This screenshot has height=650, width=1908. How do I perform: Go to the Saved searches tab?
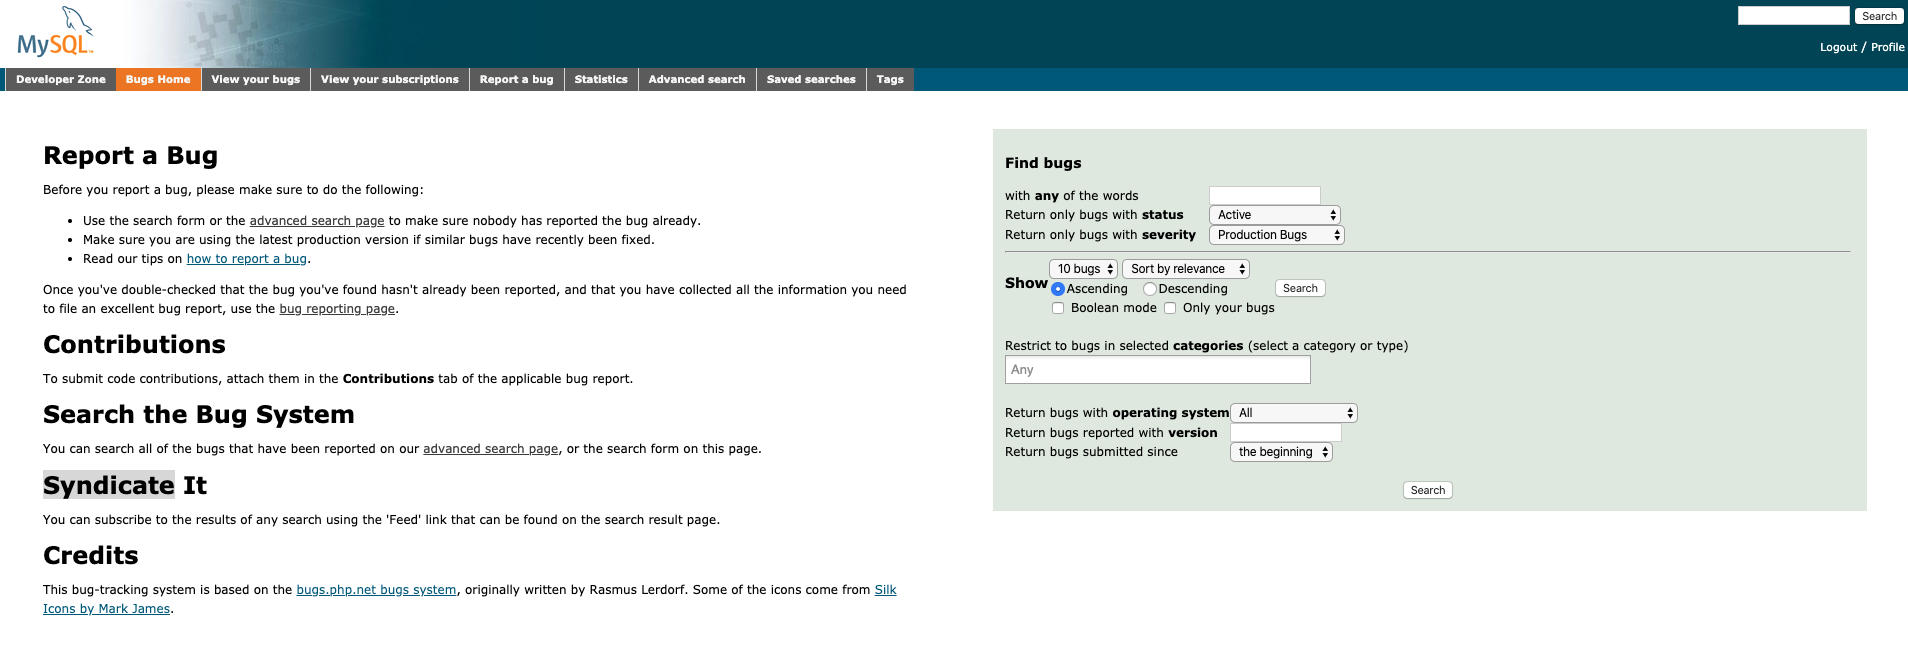[811, 80]
